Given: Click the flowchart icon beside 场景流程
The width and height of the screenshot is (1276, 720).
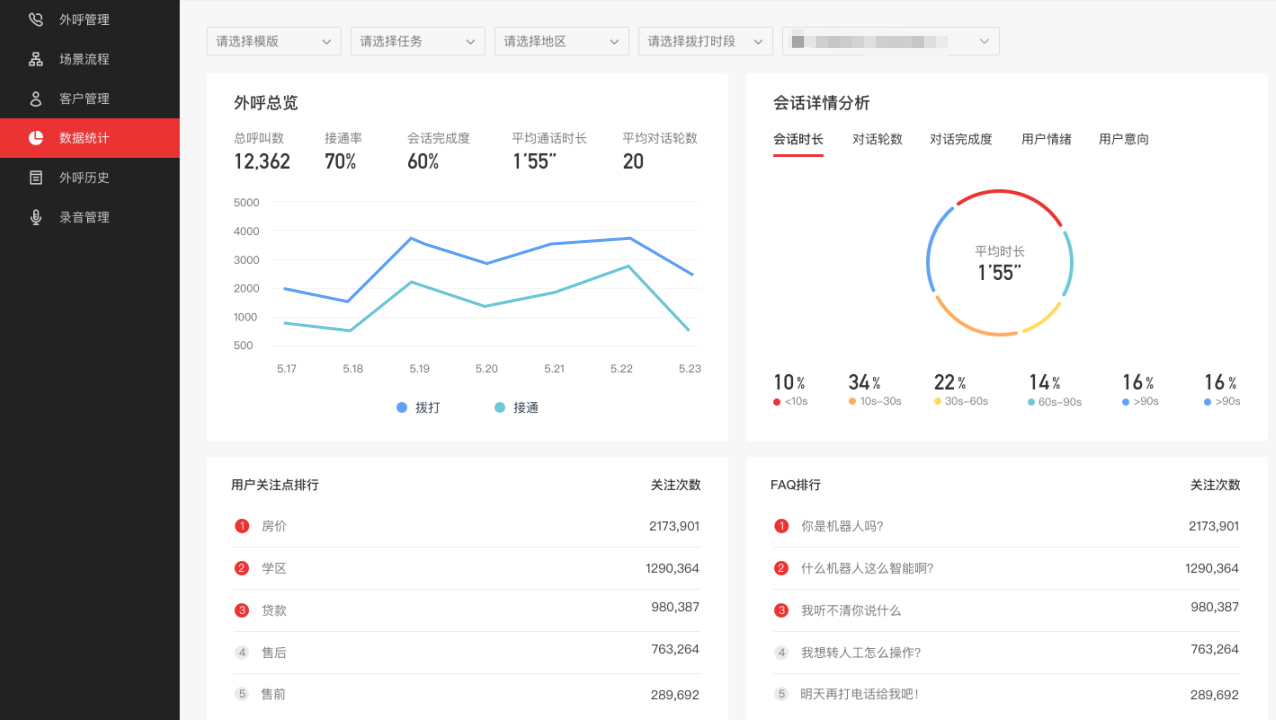Looking at the screenshot, I should tap(36, 59).
